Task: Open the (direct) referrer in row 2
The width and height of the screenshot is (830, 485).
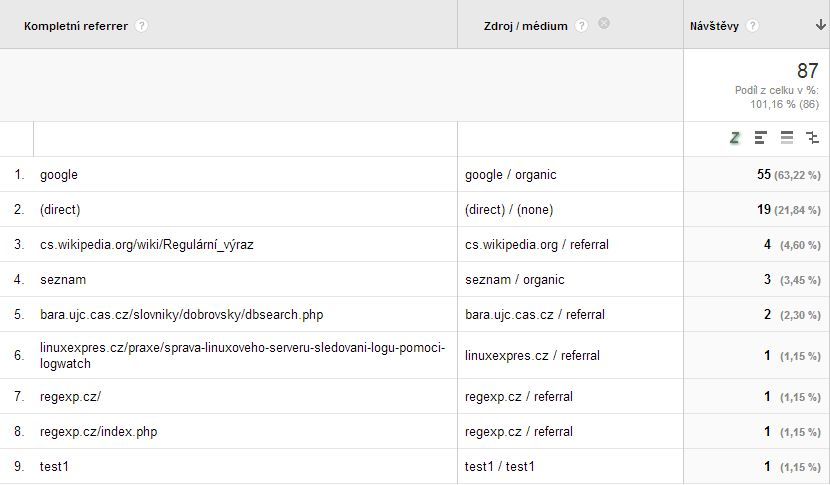Action: point(60,210)
